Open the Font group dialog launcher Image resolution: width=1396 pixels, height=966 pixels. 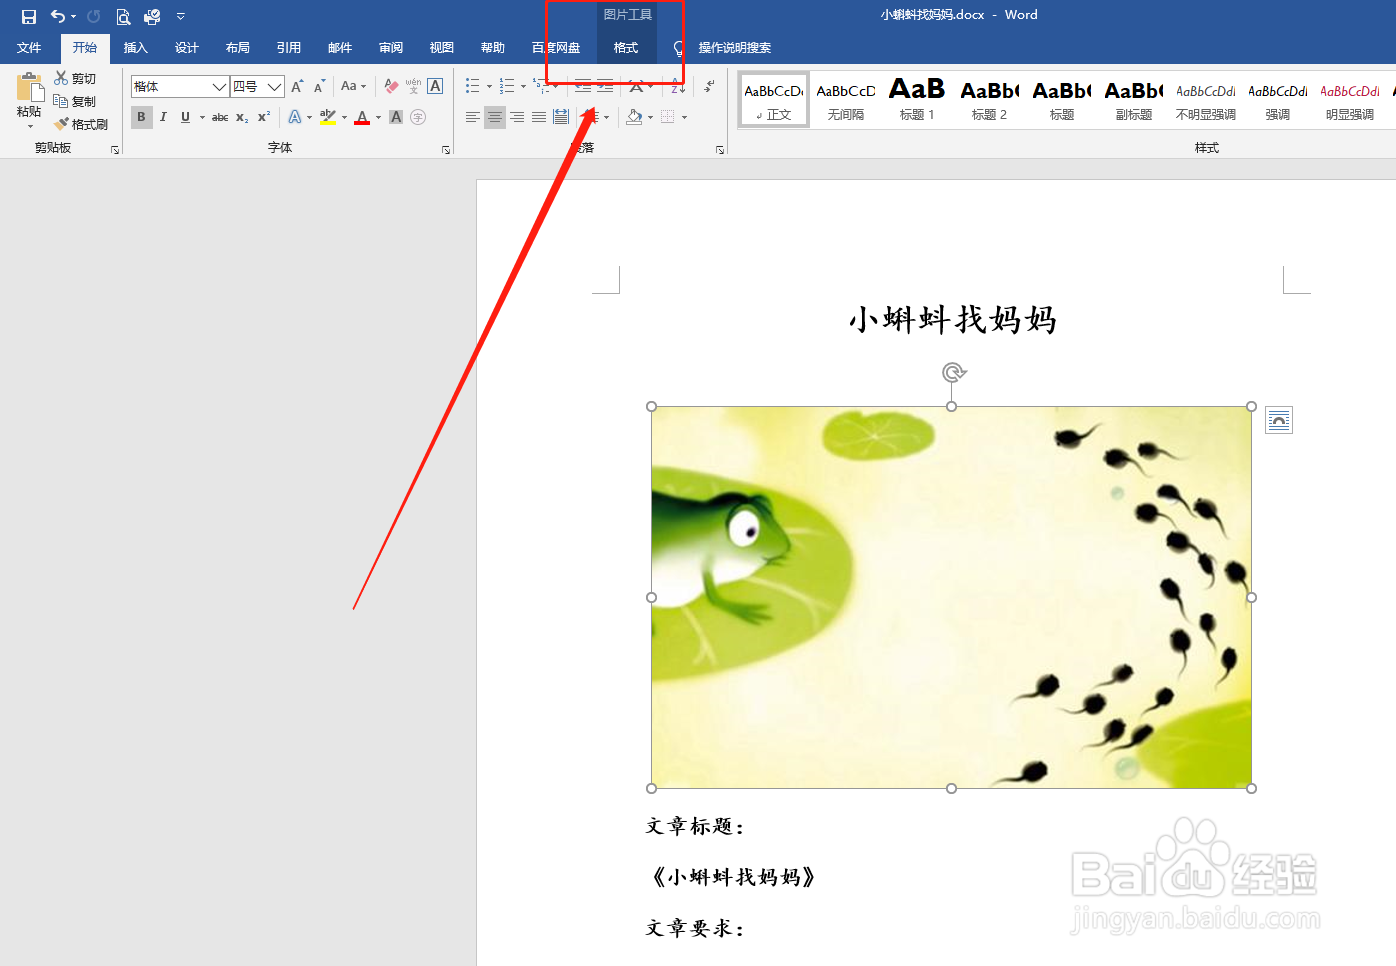click(447, 148)
